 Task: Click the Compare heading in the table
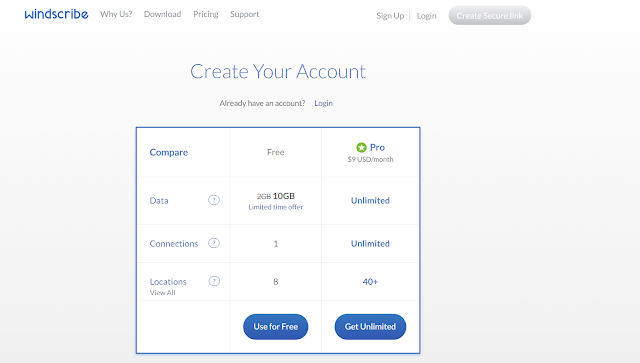pos(169,152)
